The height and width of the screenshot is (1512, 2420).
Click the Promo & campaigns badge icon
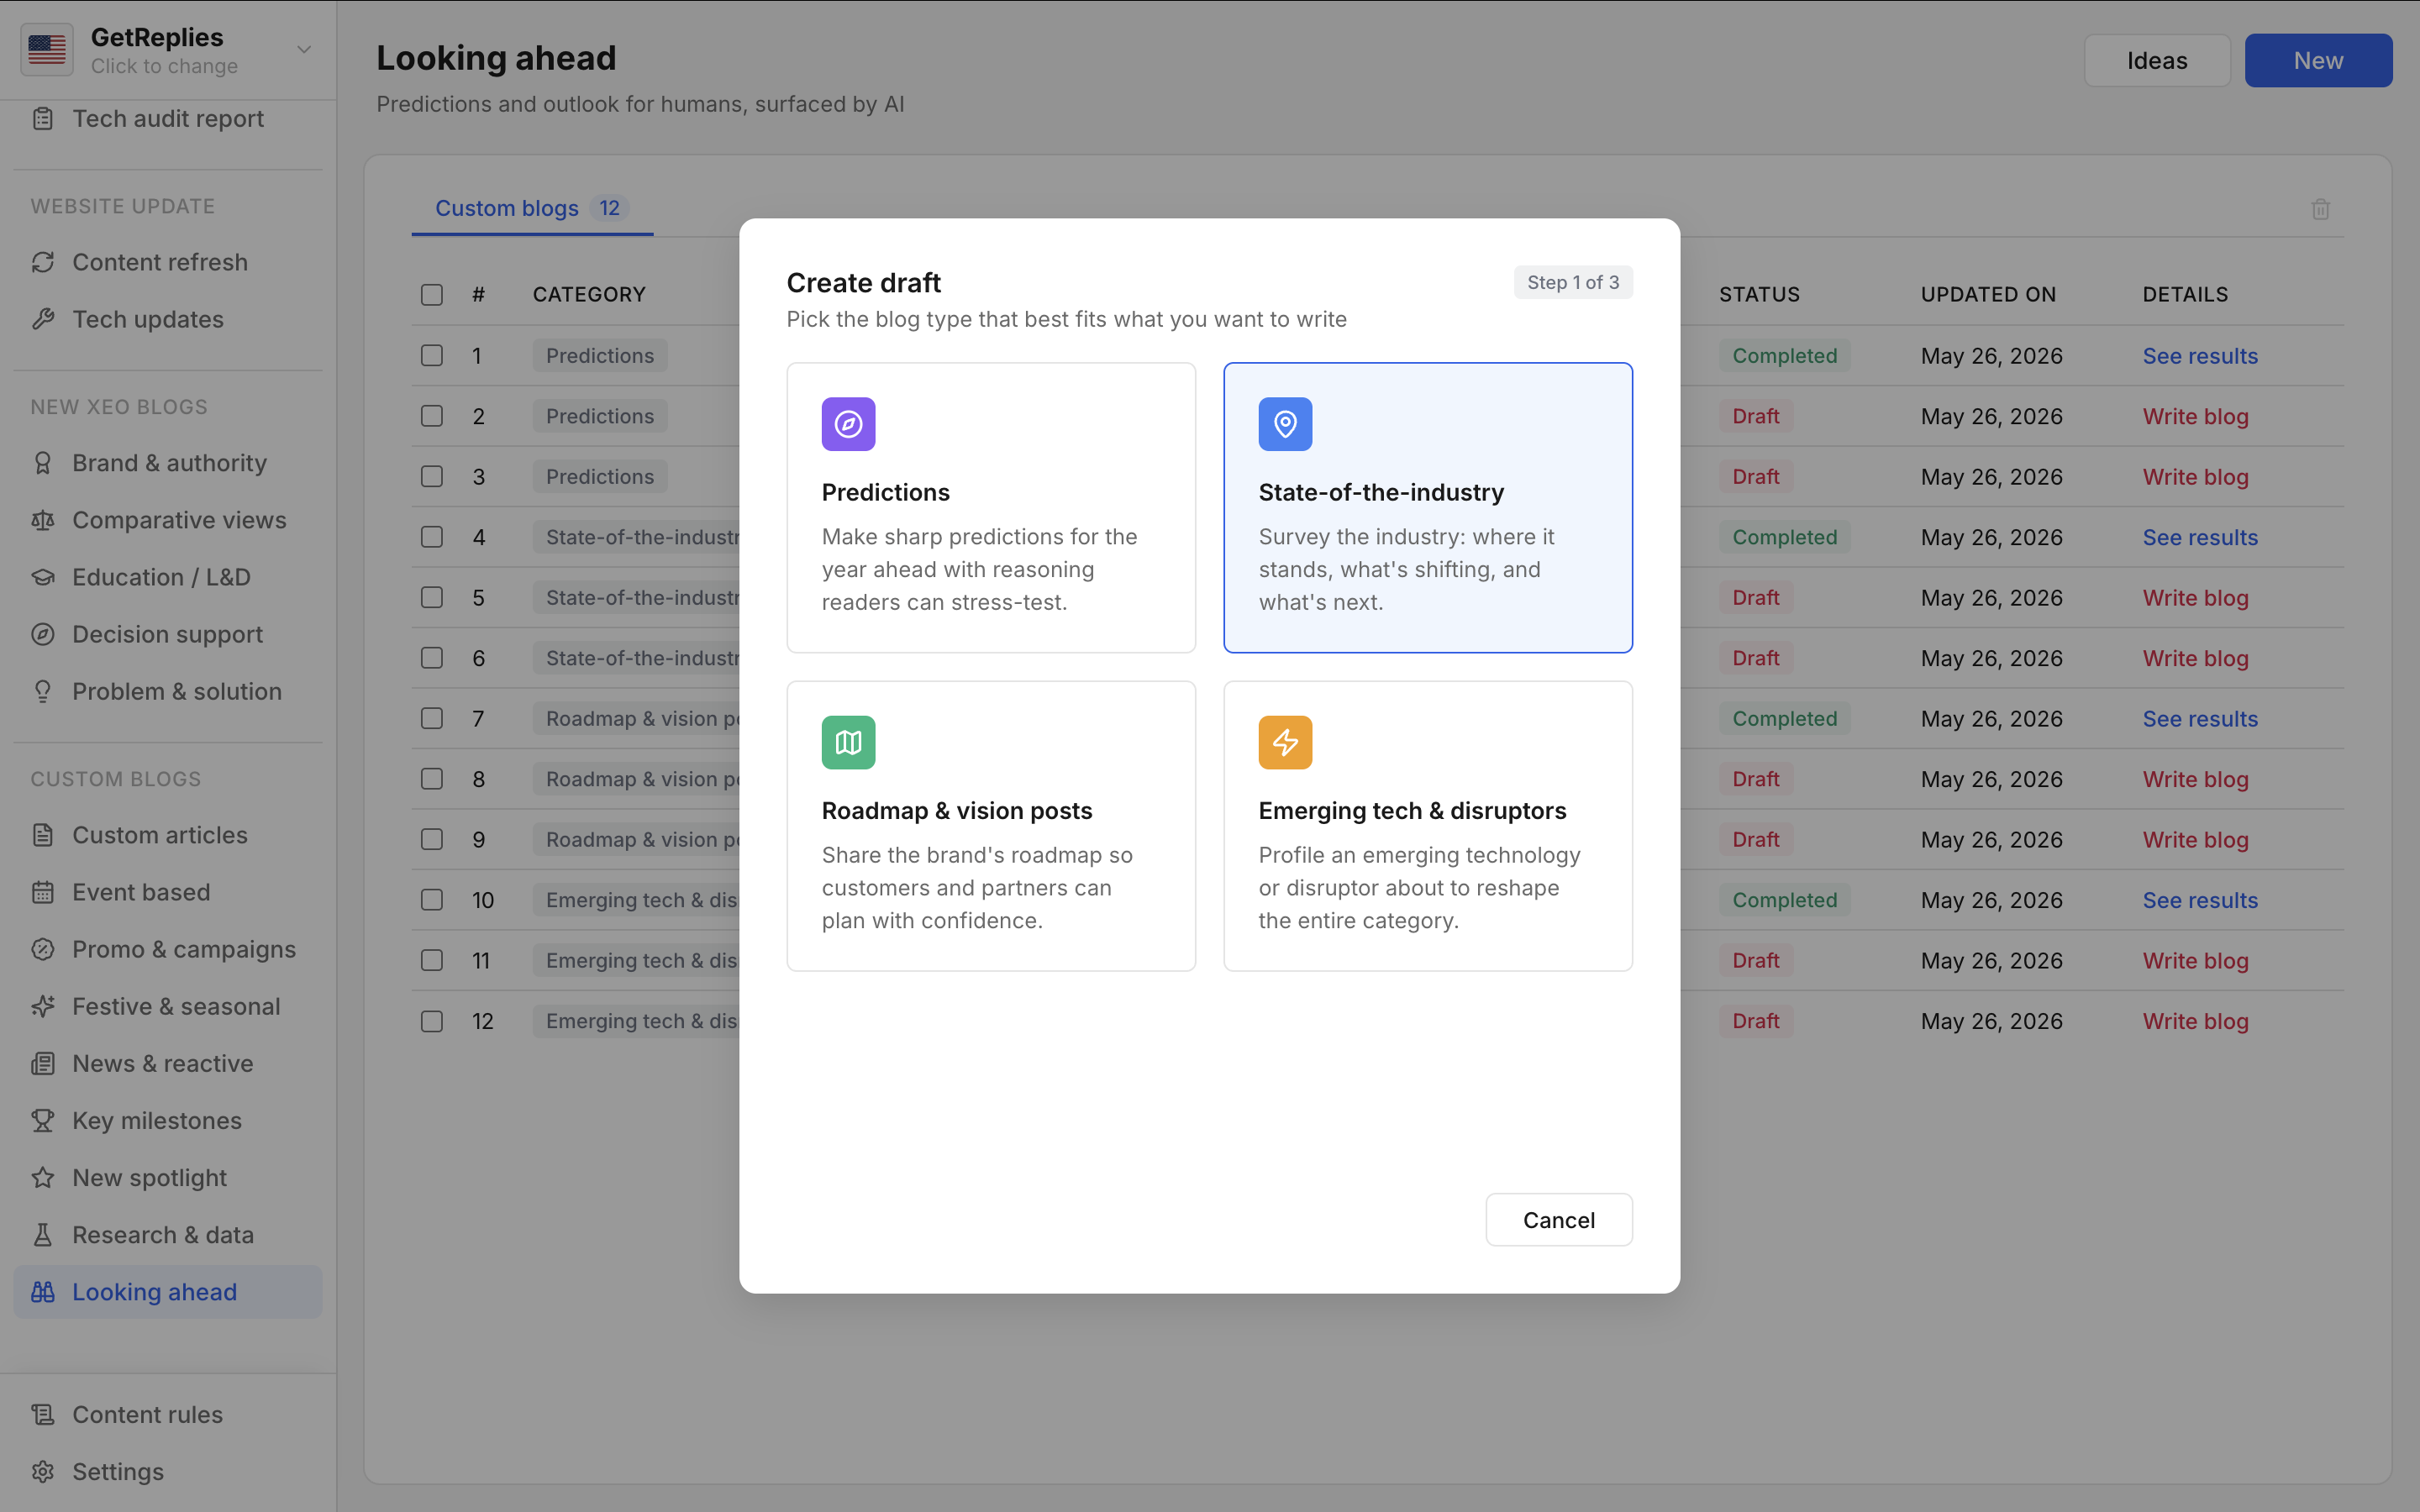pyautogui.click(x=43, y=949)
